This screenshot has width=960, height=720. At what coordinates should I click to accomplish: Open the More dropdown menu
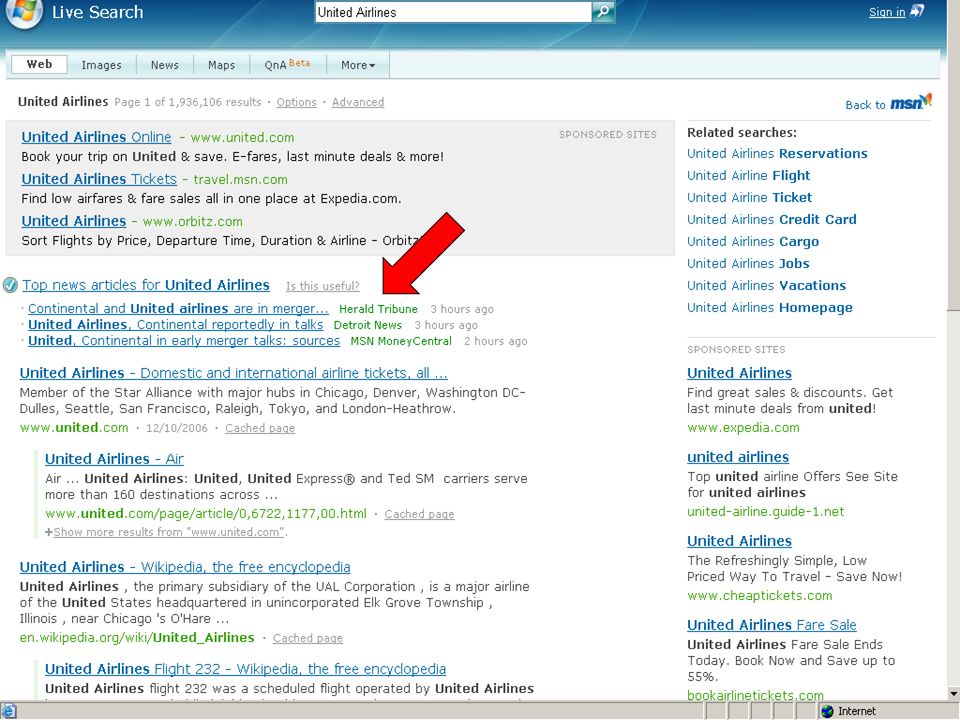coord(358,65)
